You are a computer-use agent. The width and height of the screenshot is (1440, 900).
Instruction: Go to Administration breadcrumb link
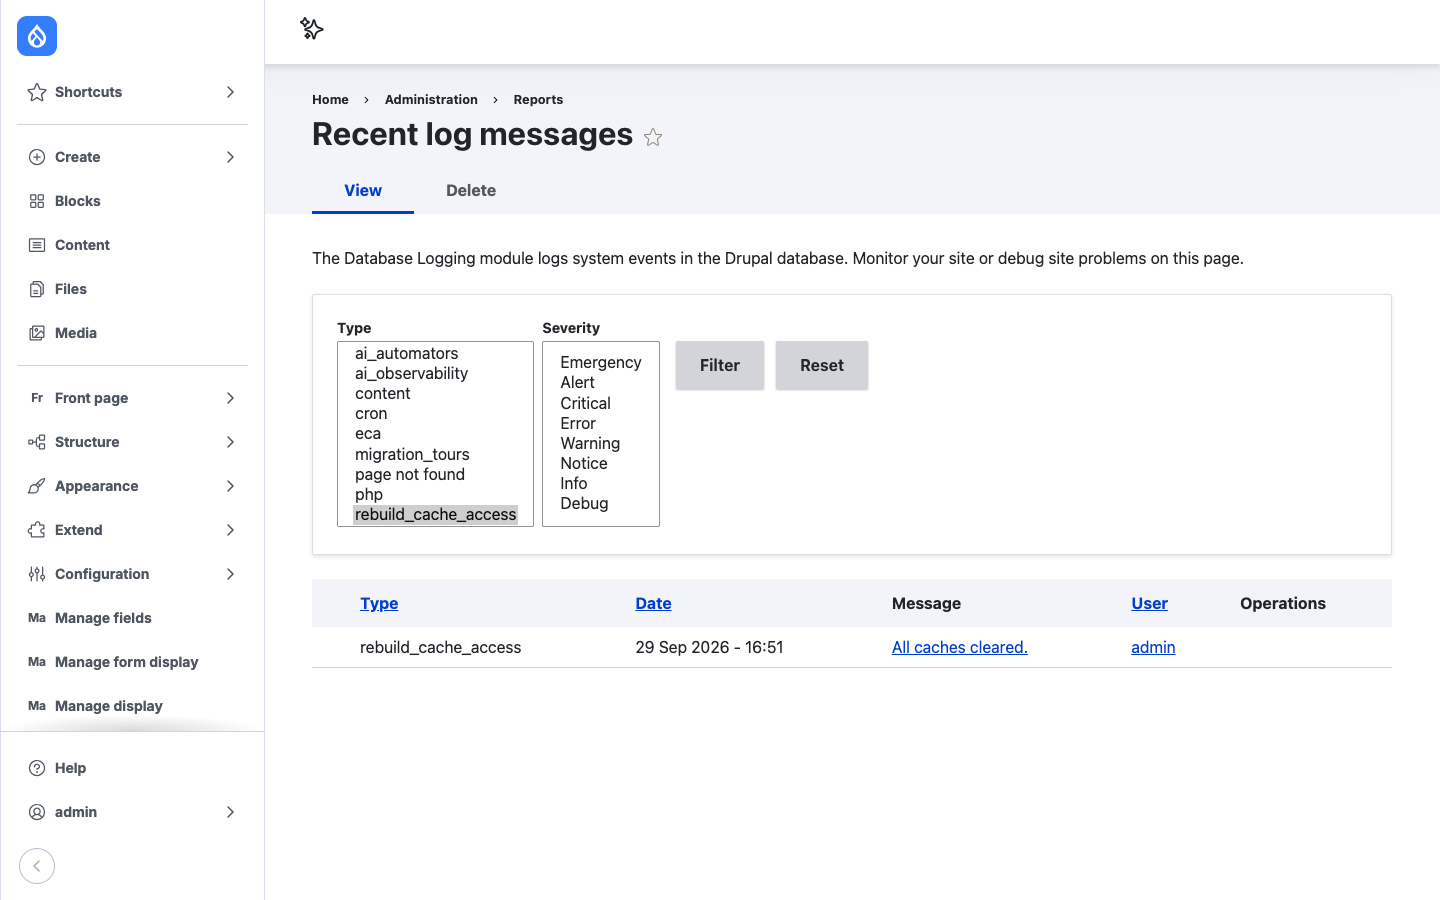click(431, 99)
